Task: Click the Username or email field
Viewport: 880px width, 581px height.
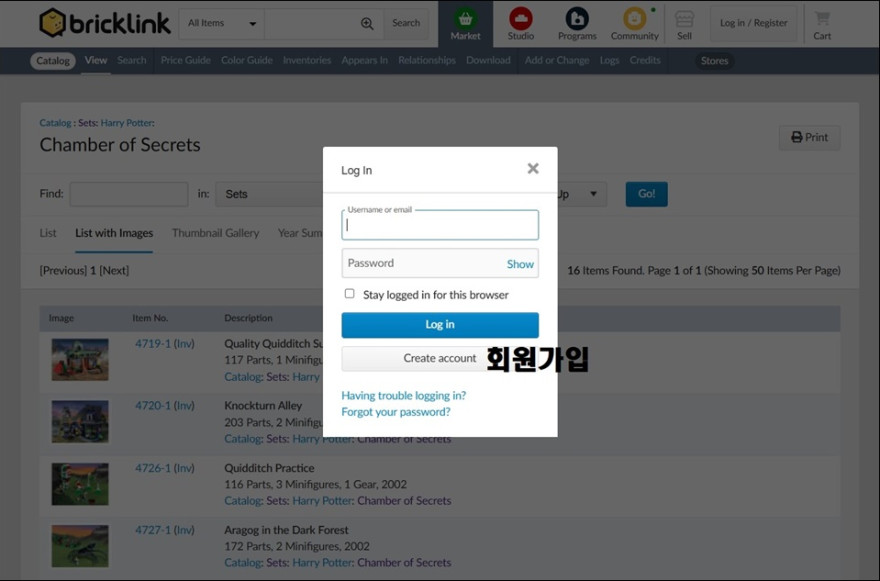Action: coord(440,225)
